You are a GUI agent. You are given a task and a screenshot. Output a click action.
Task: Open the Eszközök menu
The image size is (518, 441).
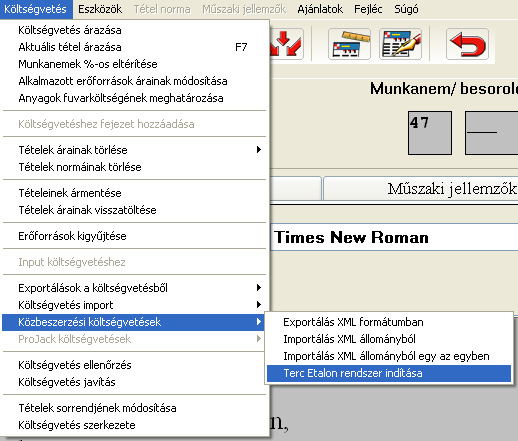[x=100, y=9]
